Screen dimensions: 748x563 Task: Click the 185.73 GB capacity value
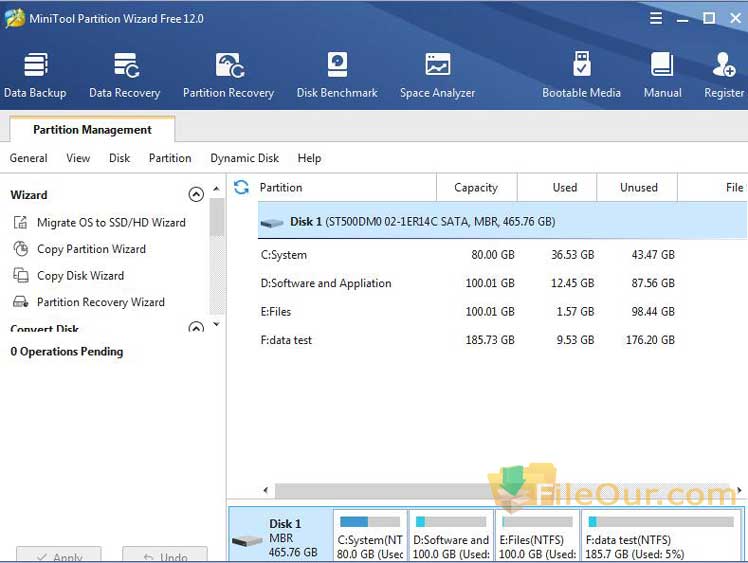point(490,340)
